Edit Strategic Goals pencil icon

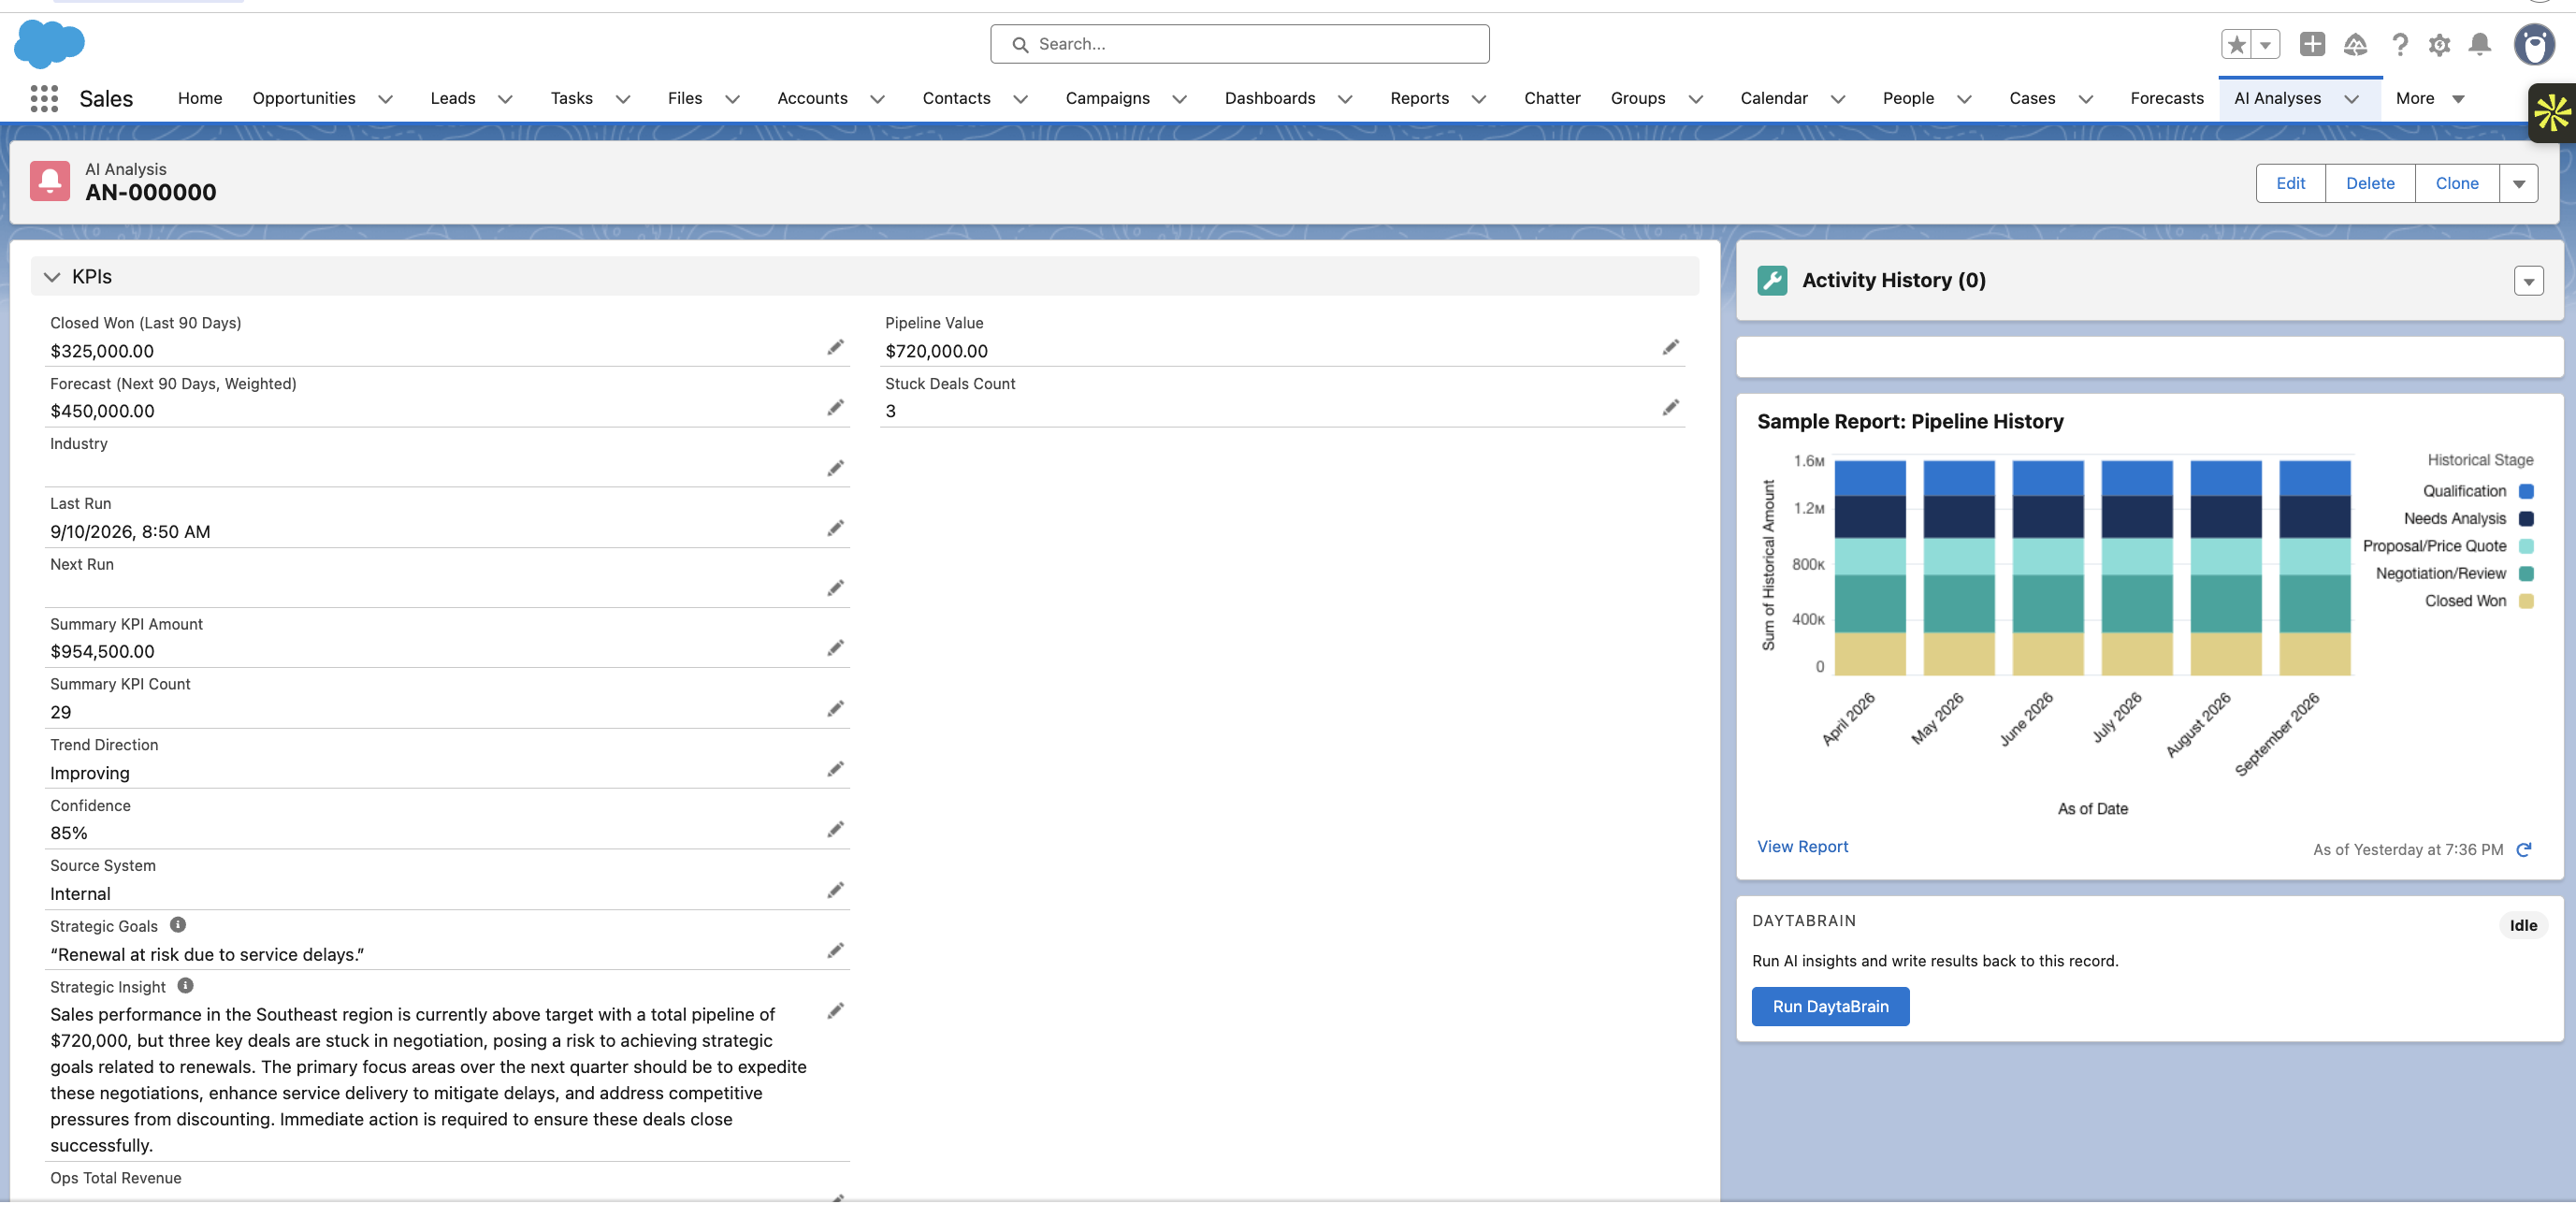[x=835, y=950]
